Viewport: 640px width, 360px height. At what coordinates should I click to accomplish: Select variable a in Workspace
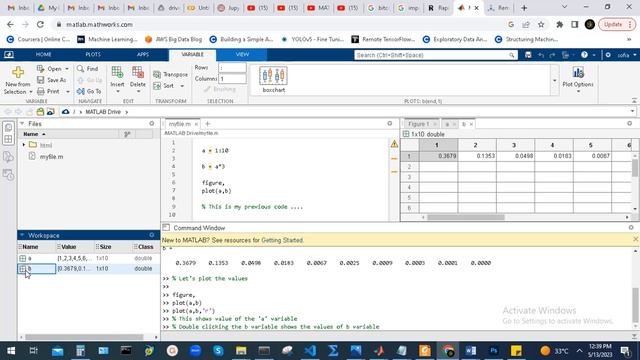(29, 258)
